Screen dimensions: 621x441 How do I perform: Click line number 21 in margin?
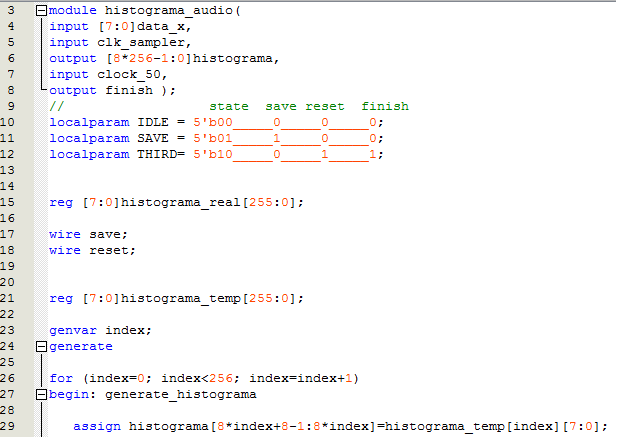coord(7,298)
